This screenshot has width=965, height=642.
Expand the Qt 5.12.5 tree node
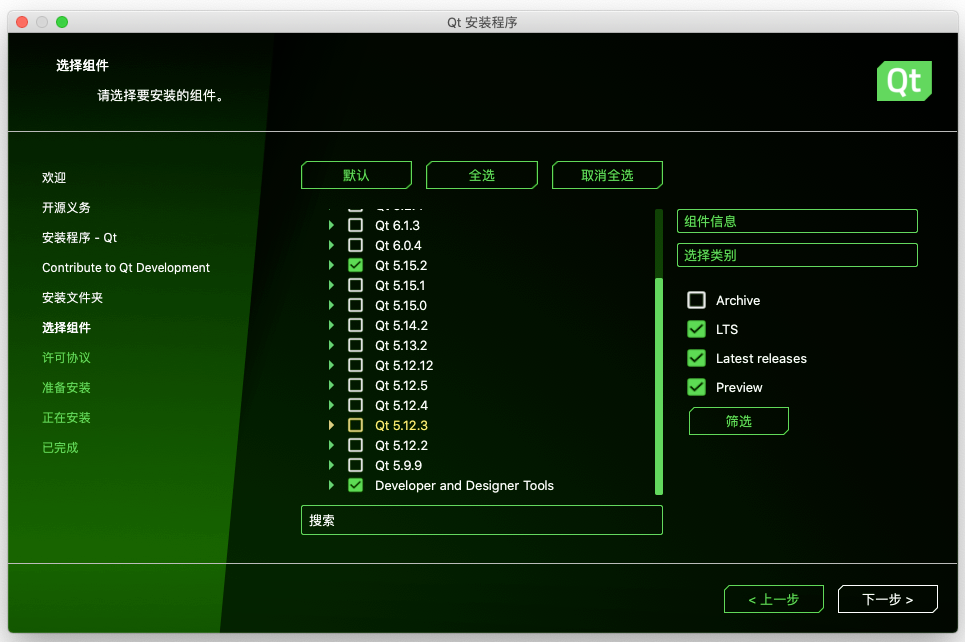331,385
